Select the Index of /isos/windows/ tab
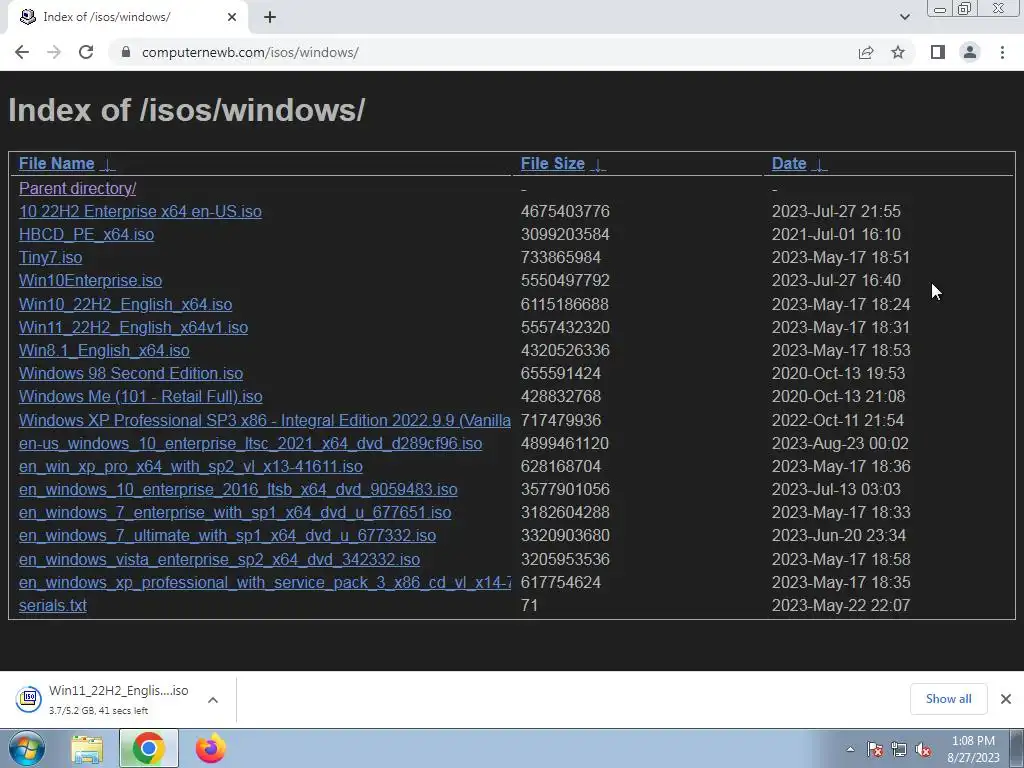 pyautogui.click(x=128, y=17)
